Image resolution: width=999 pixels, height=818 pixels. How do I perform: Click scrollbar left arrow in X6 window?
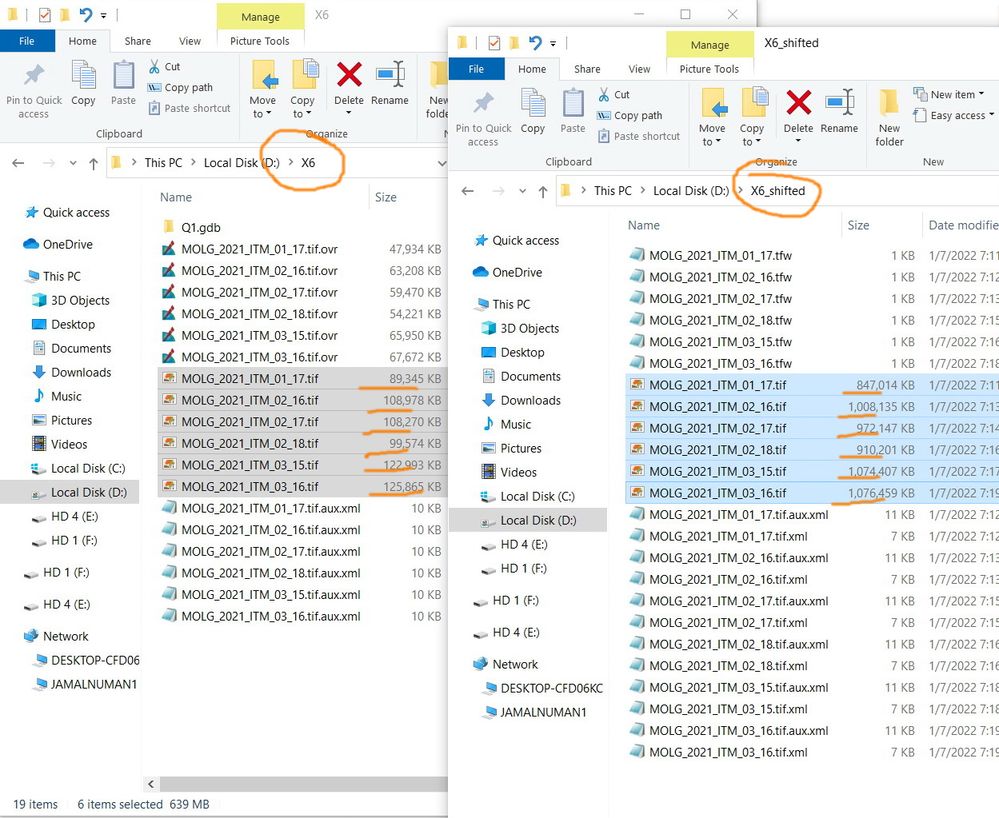pos(151,784)
